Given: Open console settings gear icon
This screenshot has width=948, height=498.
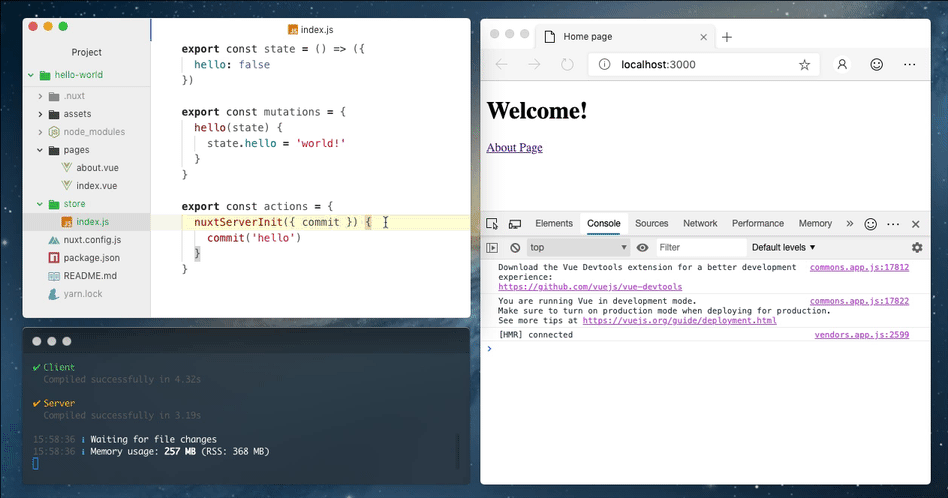Looking at the screenshot, I should (916, 247).
